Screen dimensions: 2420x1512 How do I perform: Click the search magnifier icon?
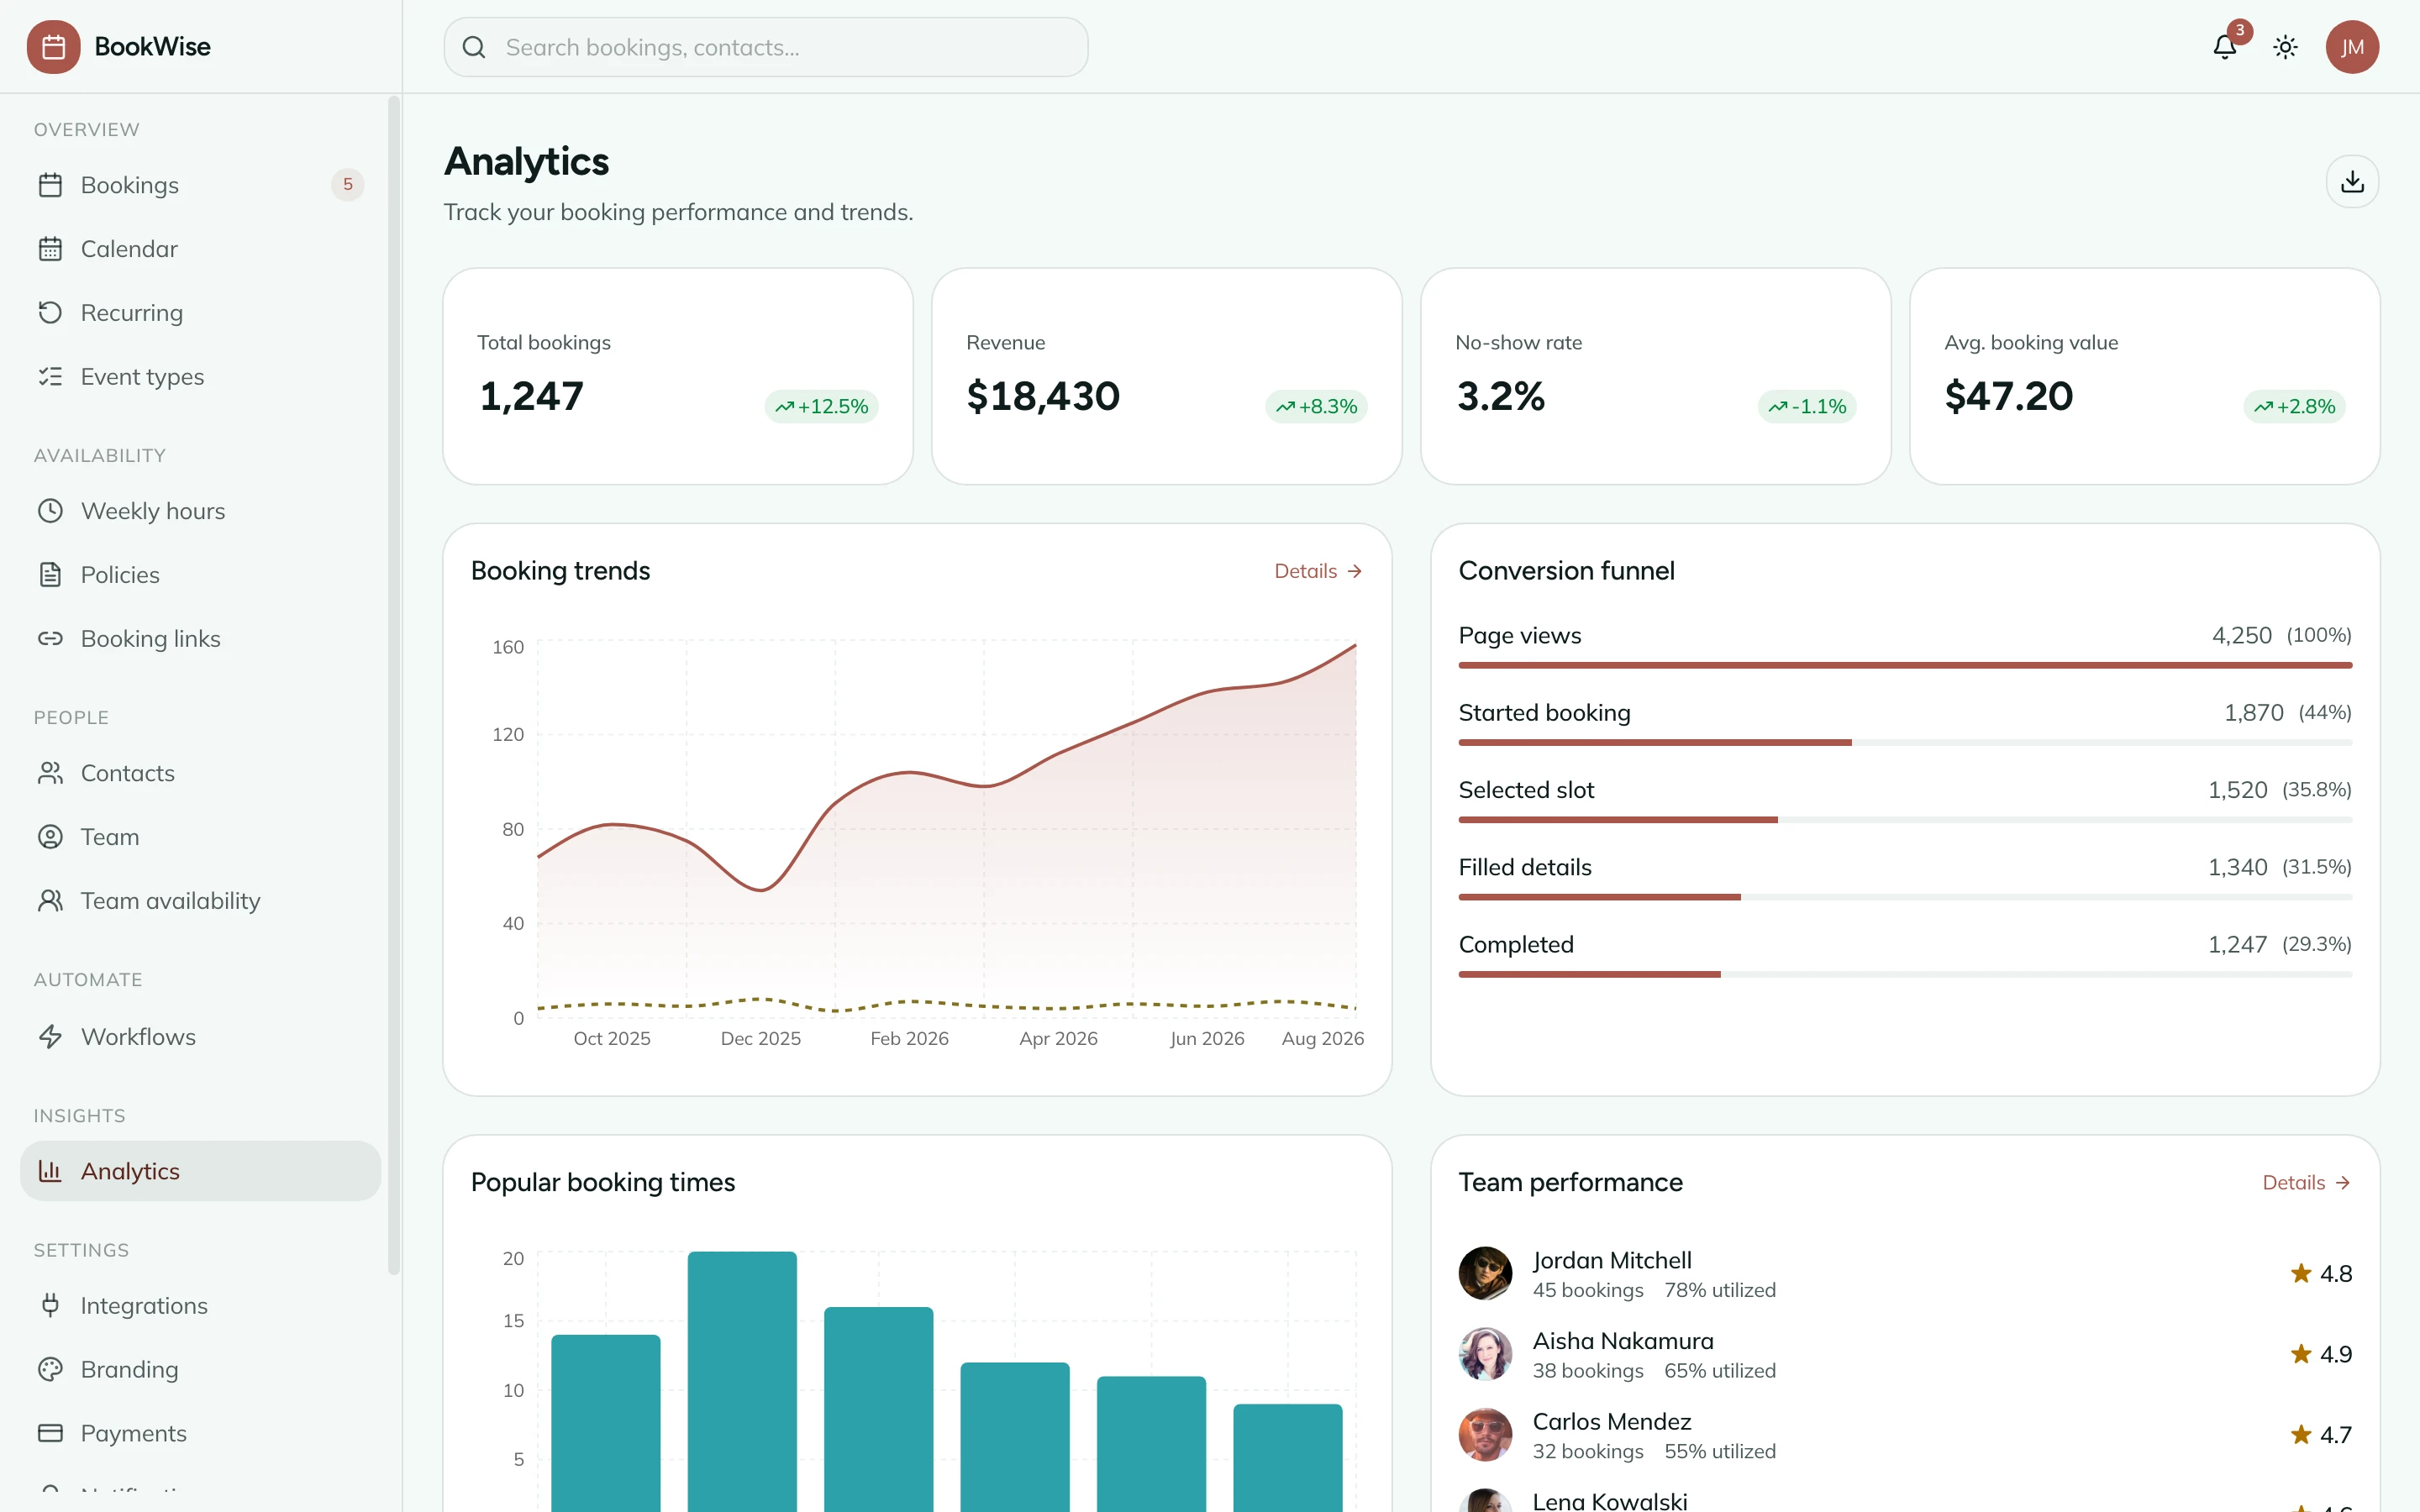(x=474, y=47)
